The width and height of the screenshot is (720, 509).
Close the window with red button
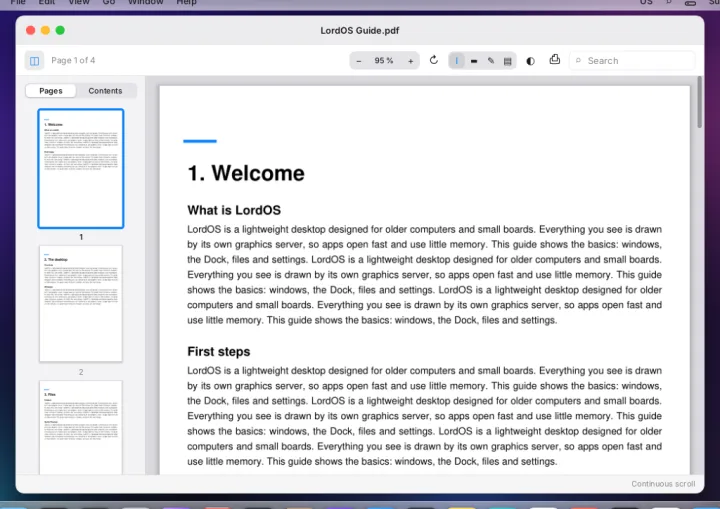31,30
